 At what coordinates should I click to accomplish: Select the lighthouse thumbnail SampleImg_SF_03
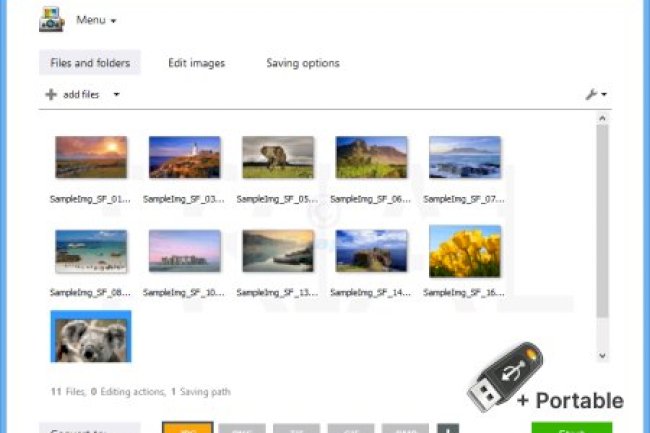[184, 157]
